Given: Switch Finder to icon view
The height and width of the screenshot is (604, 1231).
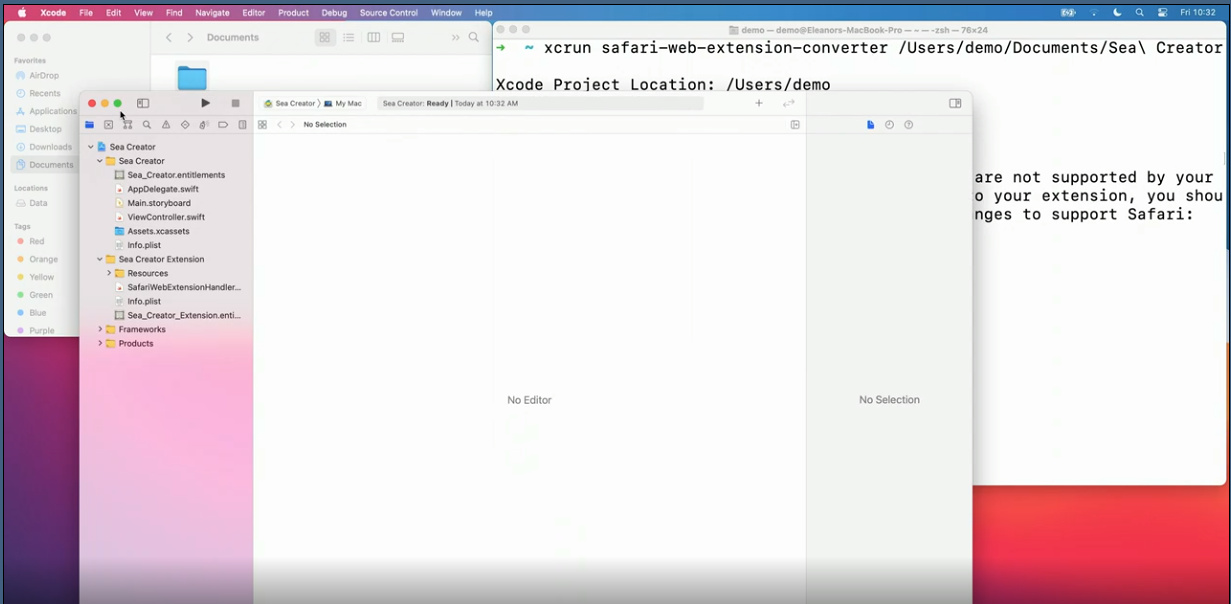Looking at the screenshot, I should [324, 37].
